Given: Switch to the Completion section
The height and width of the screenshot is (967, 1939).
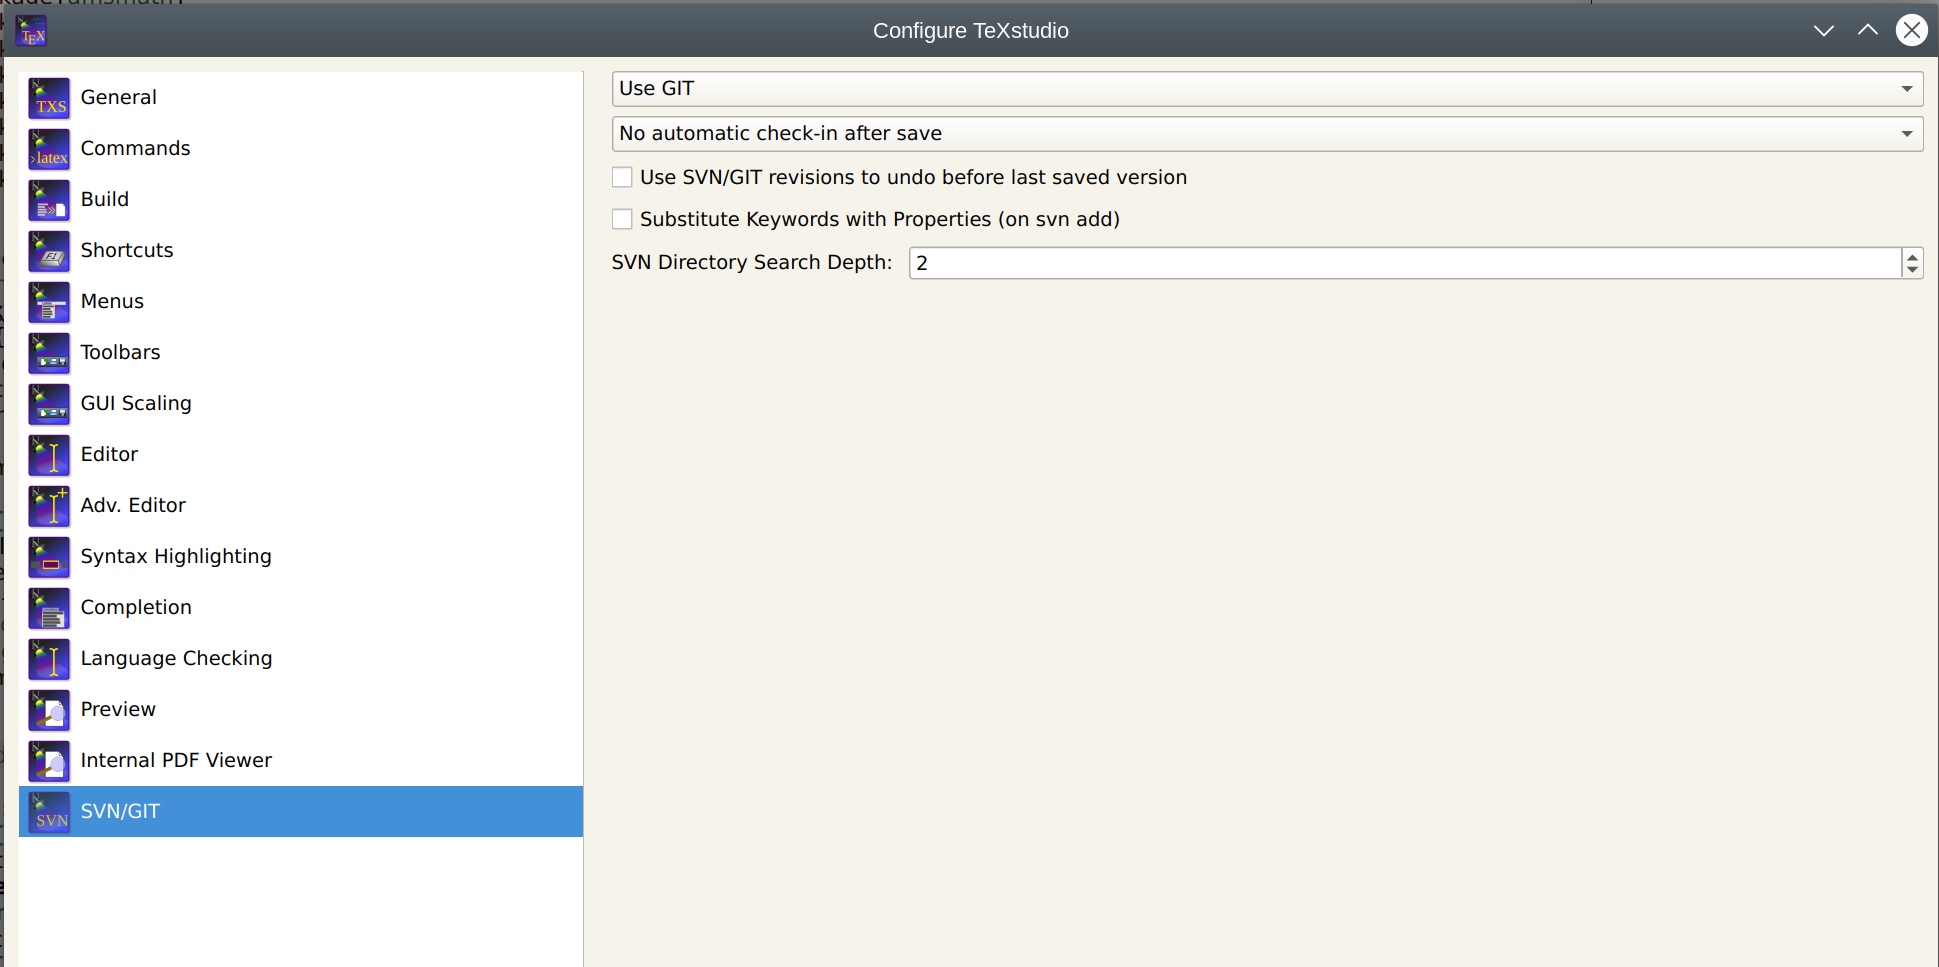Looking at the screenshot, I should [136, 607].
